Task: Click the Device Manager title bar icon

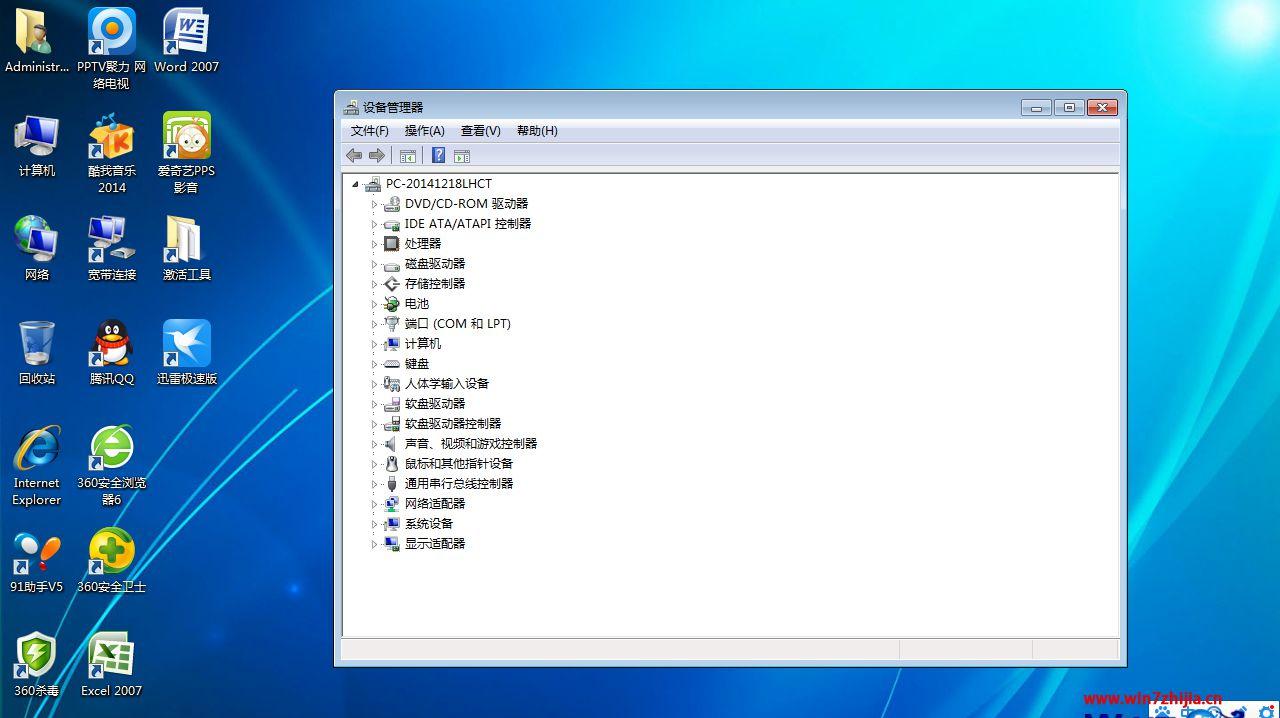Action: pos(351,107)
